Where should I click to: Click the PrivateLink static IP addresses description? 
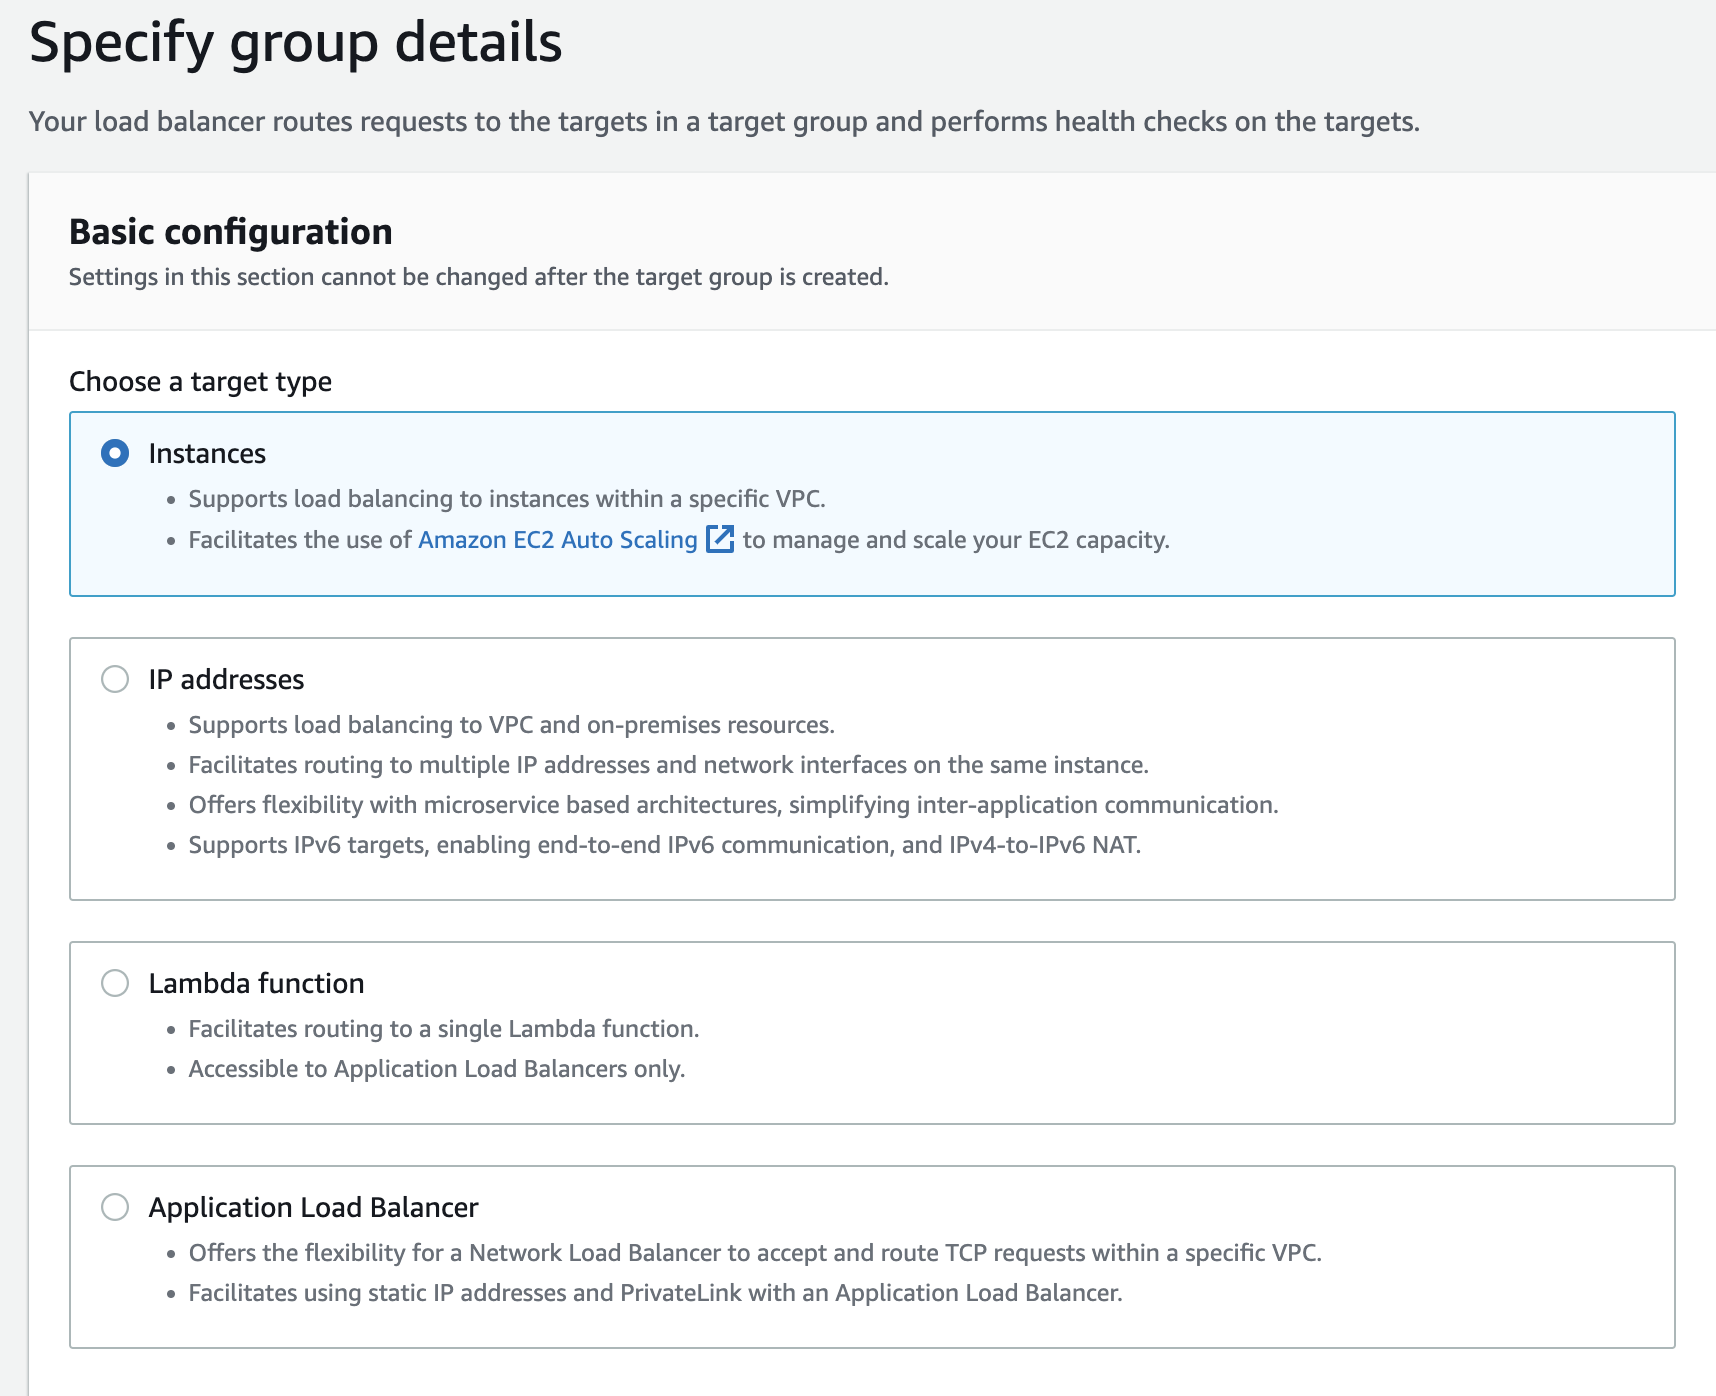point(655,1293)
